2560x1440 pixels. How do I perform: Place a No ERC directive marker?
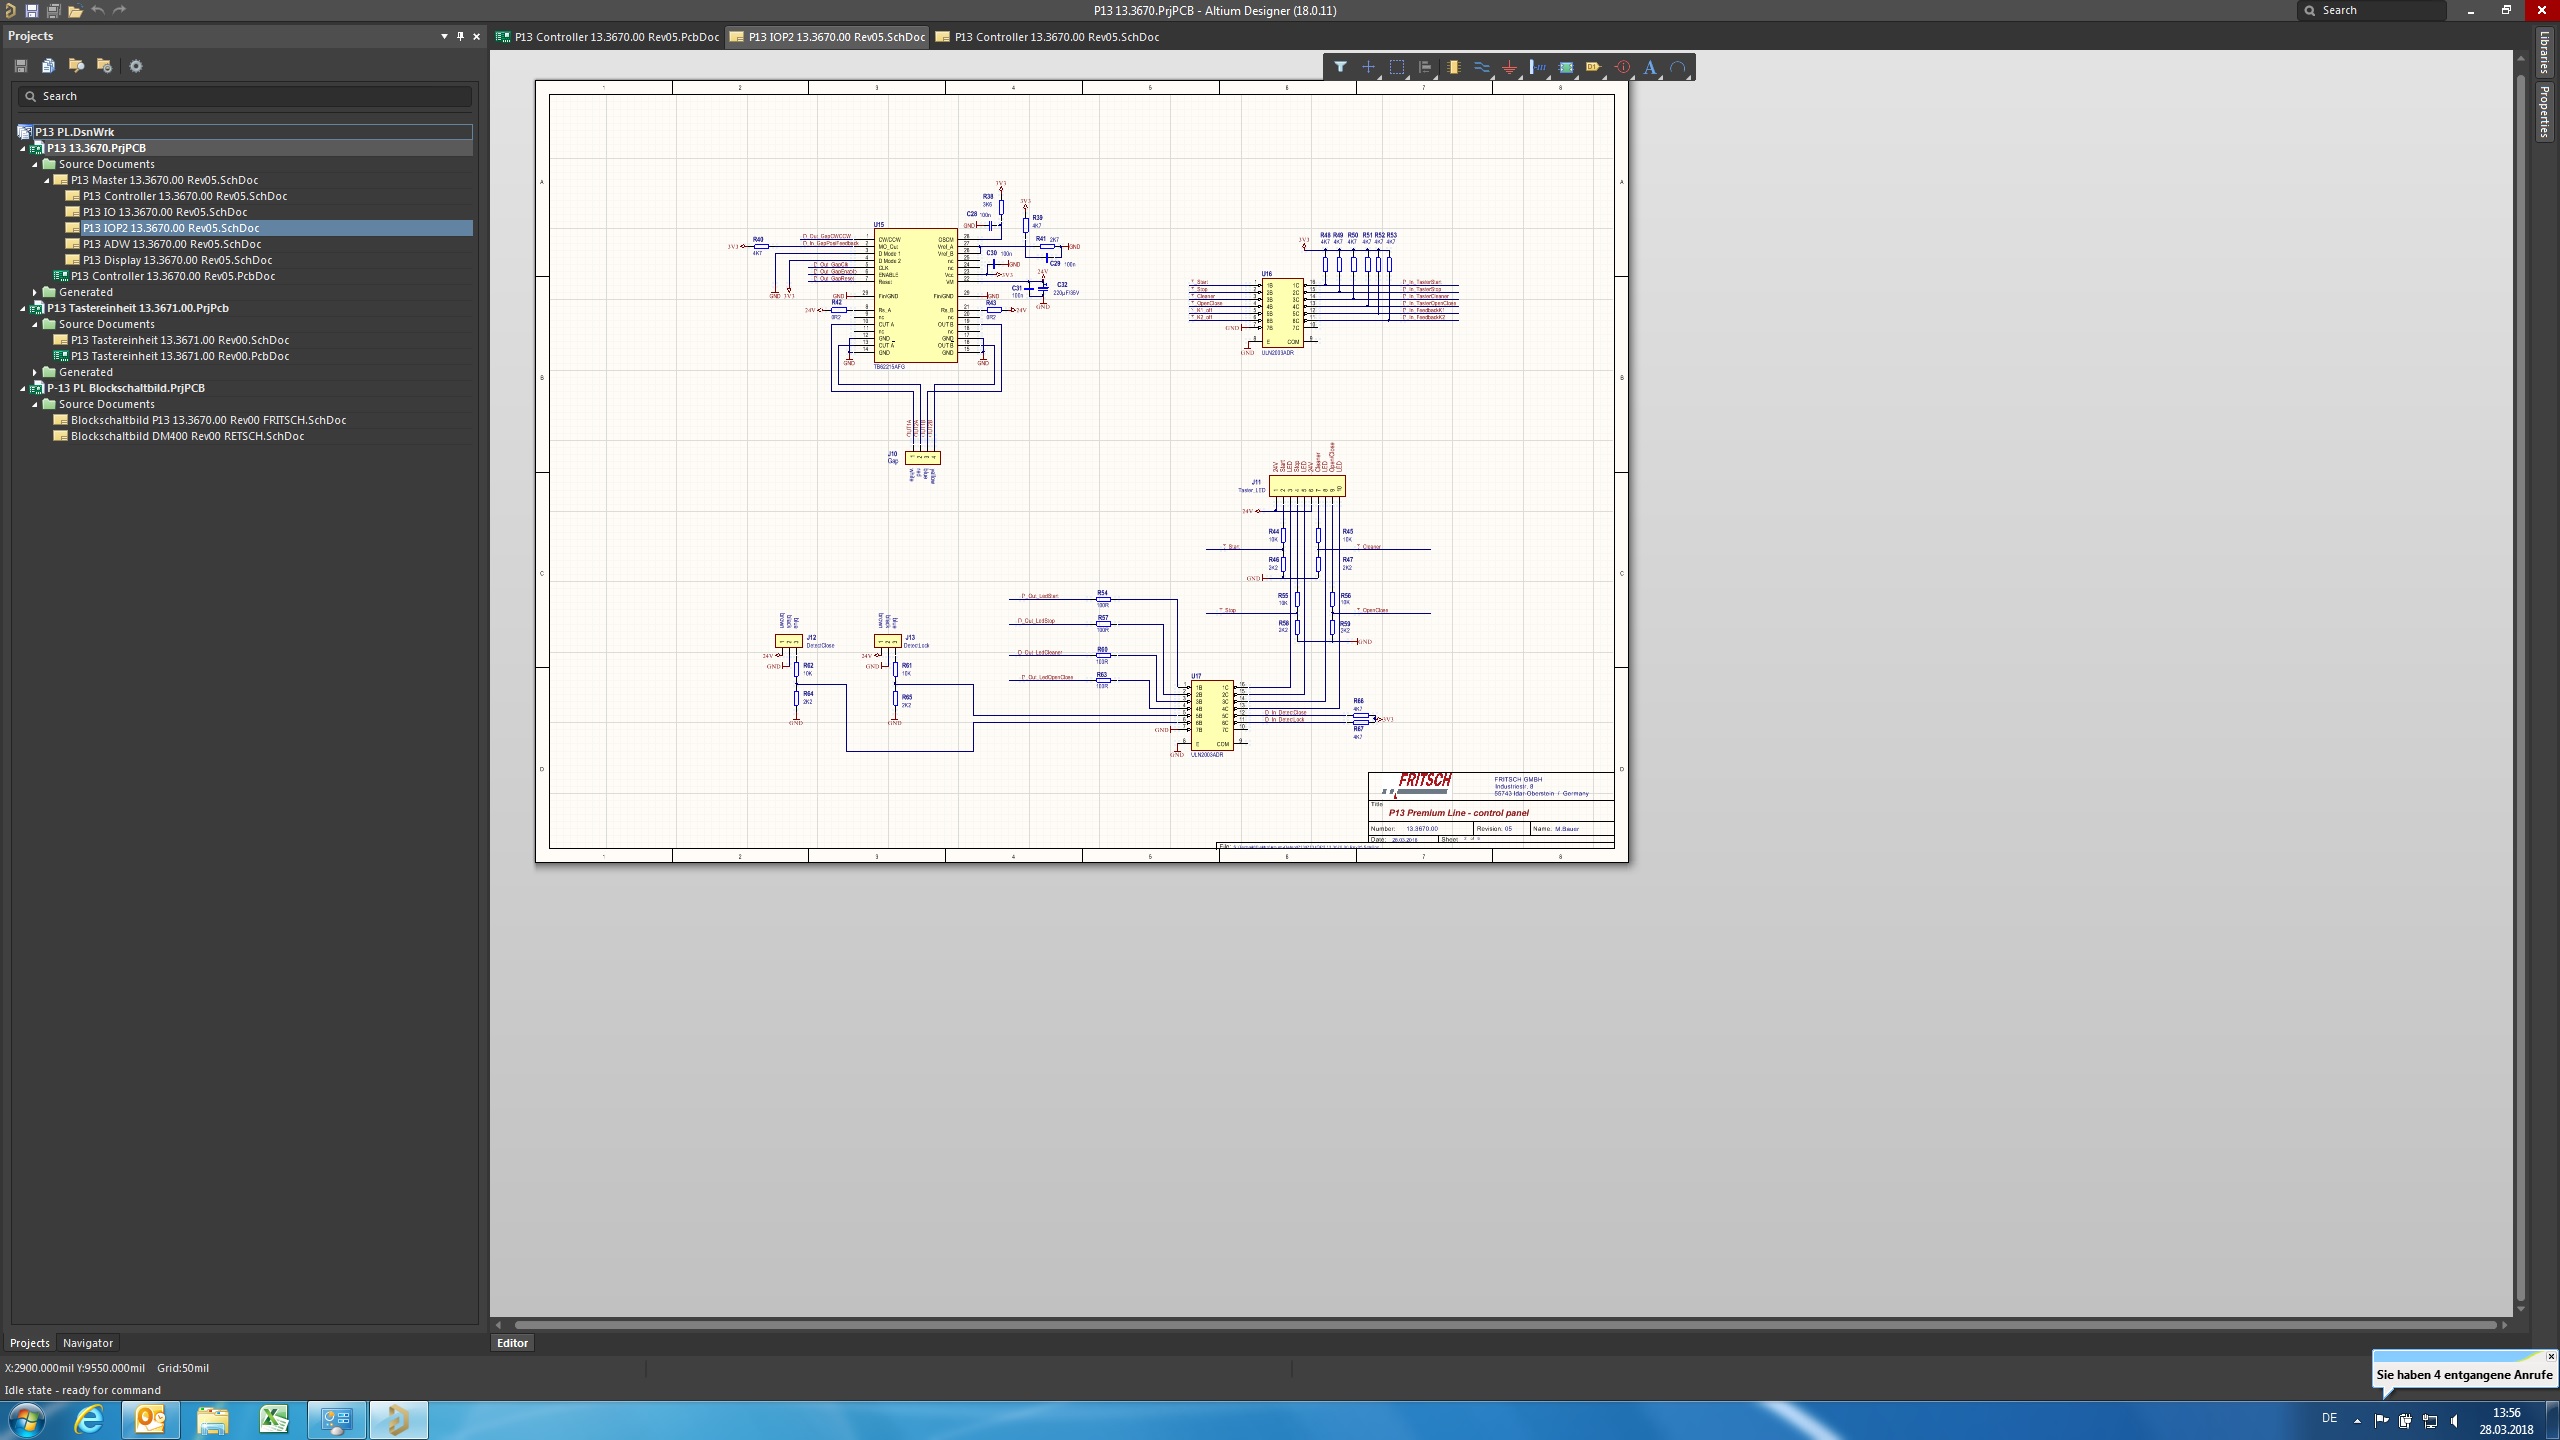point(1622,67)
